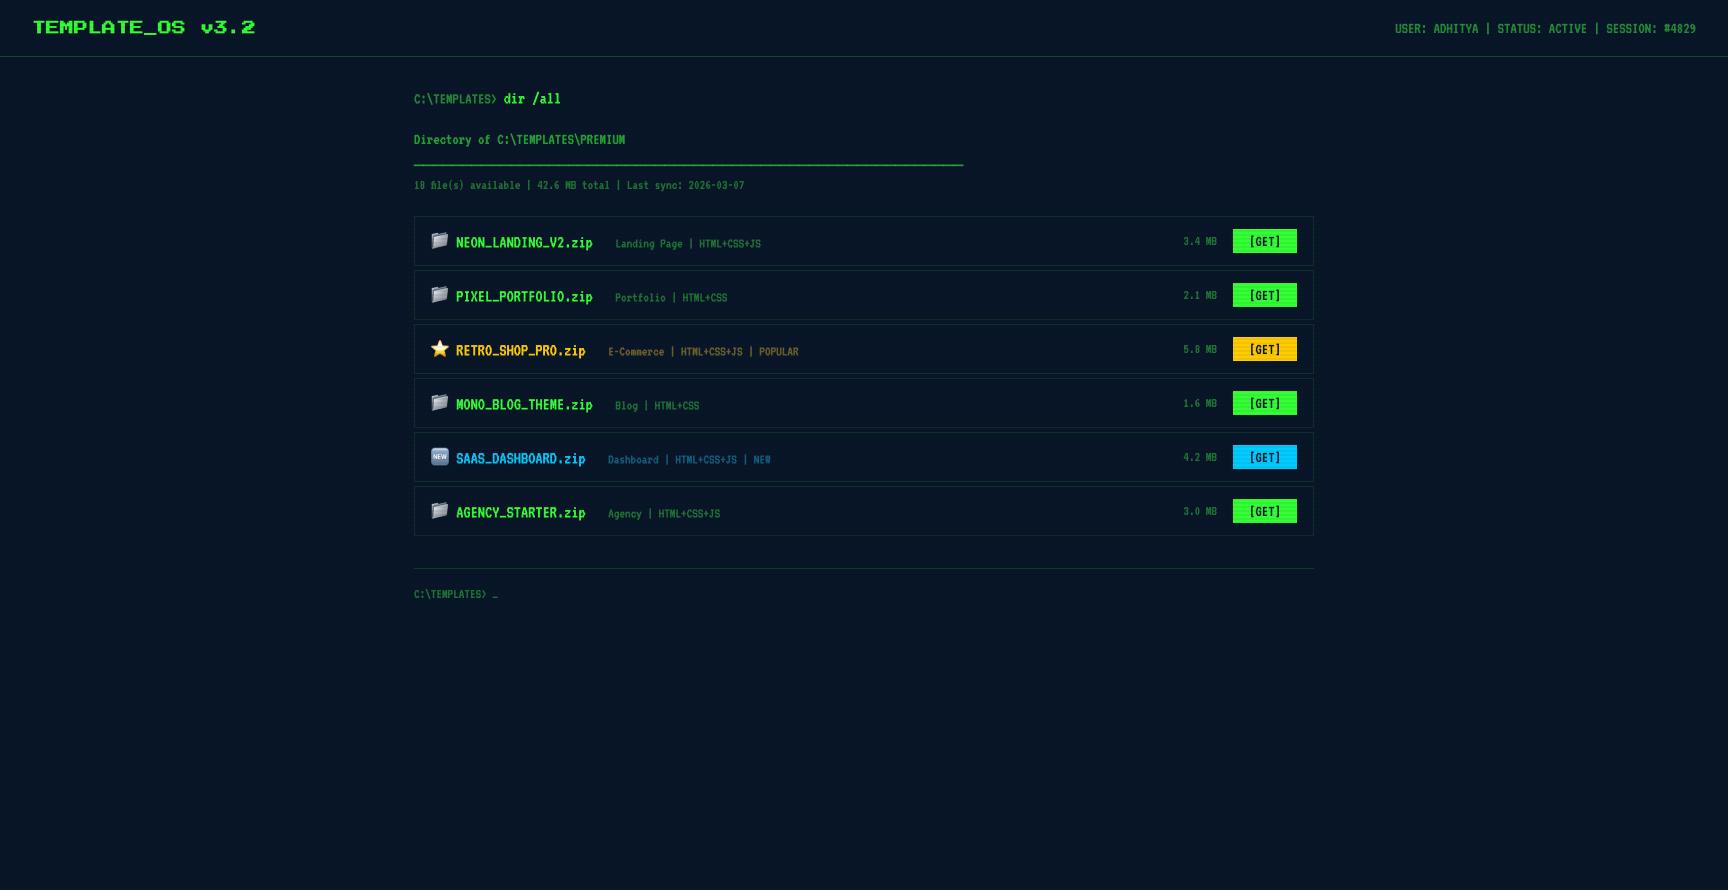1728x890 pixels.
Task: Click the folder icon beside NEON_LANDING_V2.zip
Action: [439, 241]
